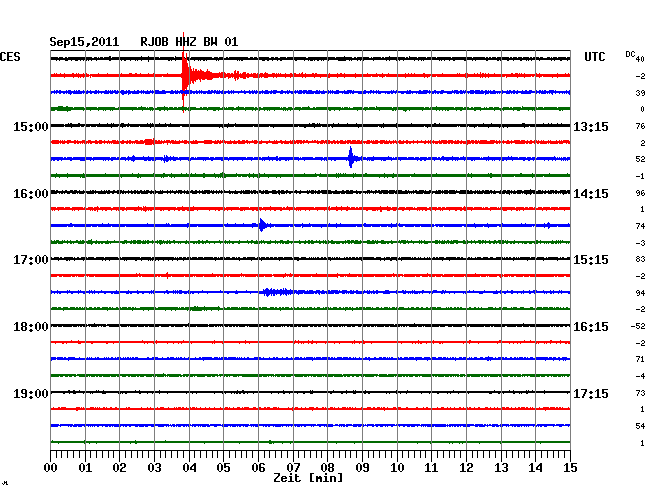Image resolution: width=650 pixels, height=494 pixels.
Task: Click DC offset value 96
Action: tap(640, 193)
